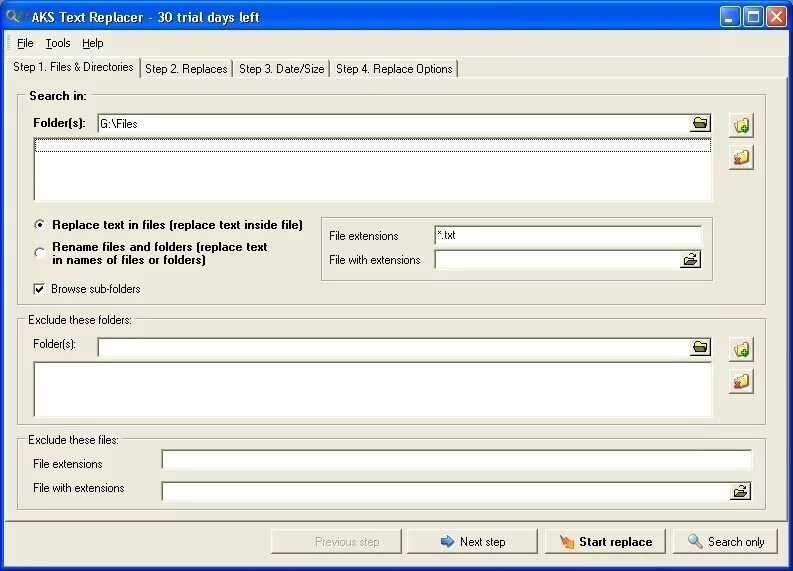This screenshot has width=793, height=571.
Task: Switch to Step 1. Files & Directories tab
Action: (73, 67)
